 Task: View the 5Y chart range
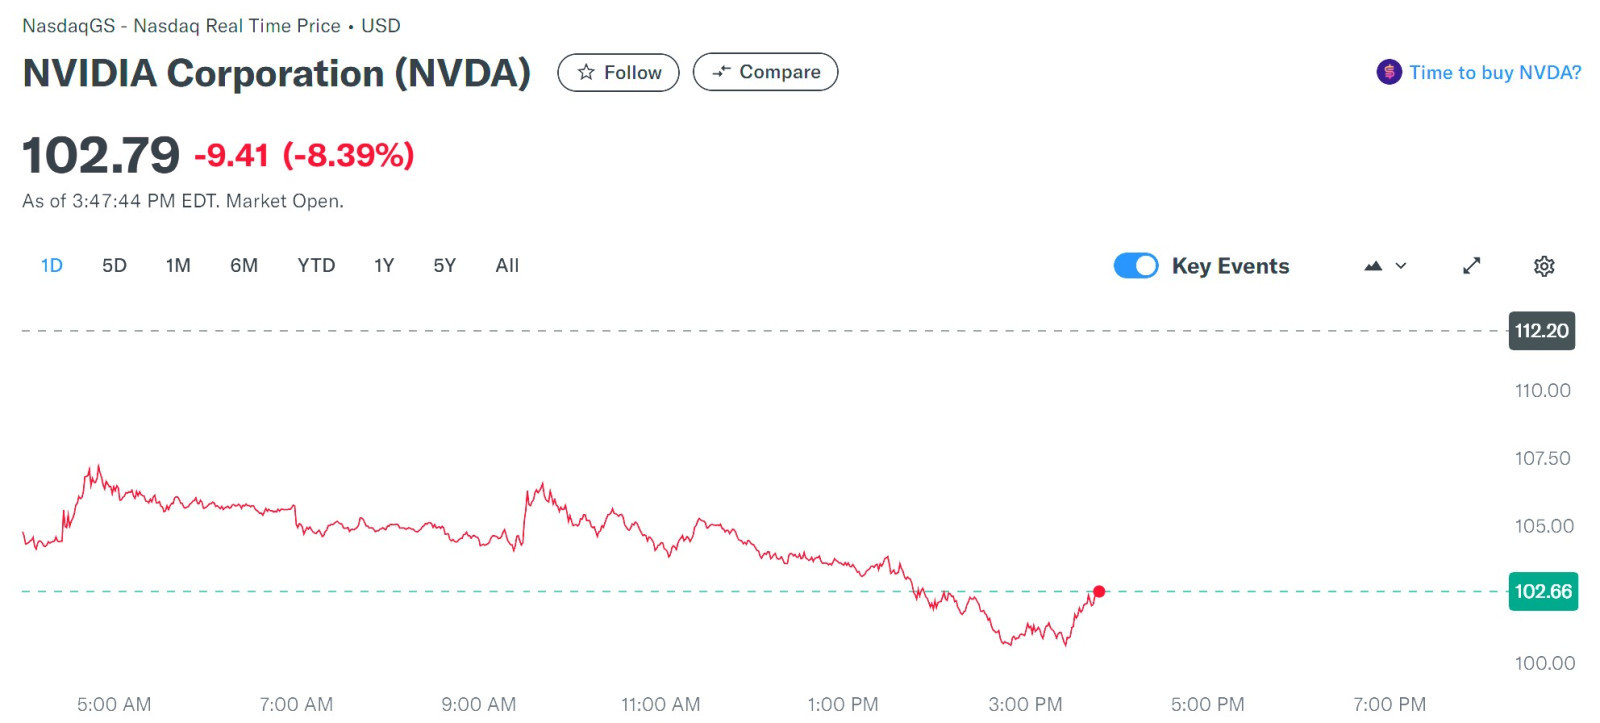pyautogui.click(x=444, y=266)
